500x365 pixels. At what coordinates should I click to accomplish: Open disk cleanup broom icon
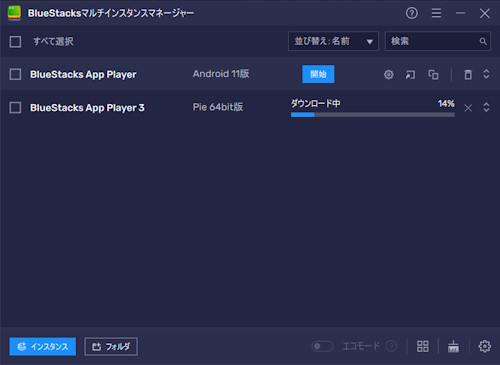coord(453,346)
